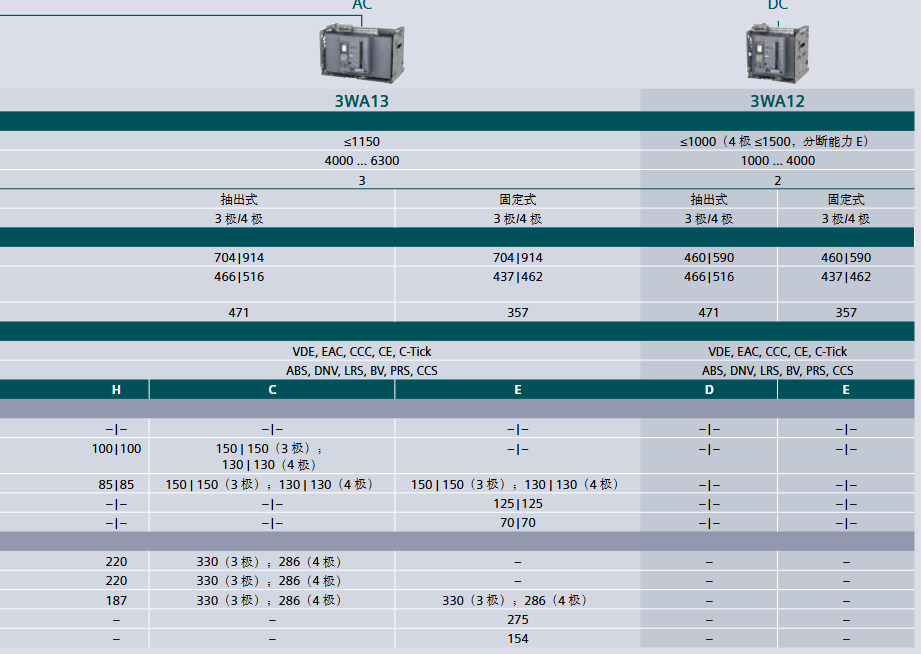The width and height of the screenshot is (921, 654).
Task: Click the DC label above the 3WA12 image
Action: pos(777,5)
